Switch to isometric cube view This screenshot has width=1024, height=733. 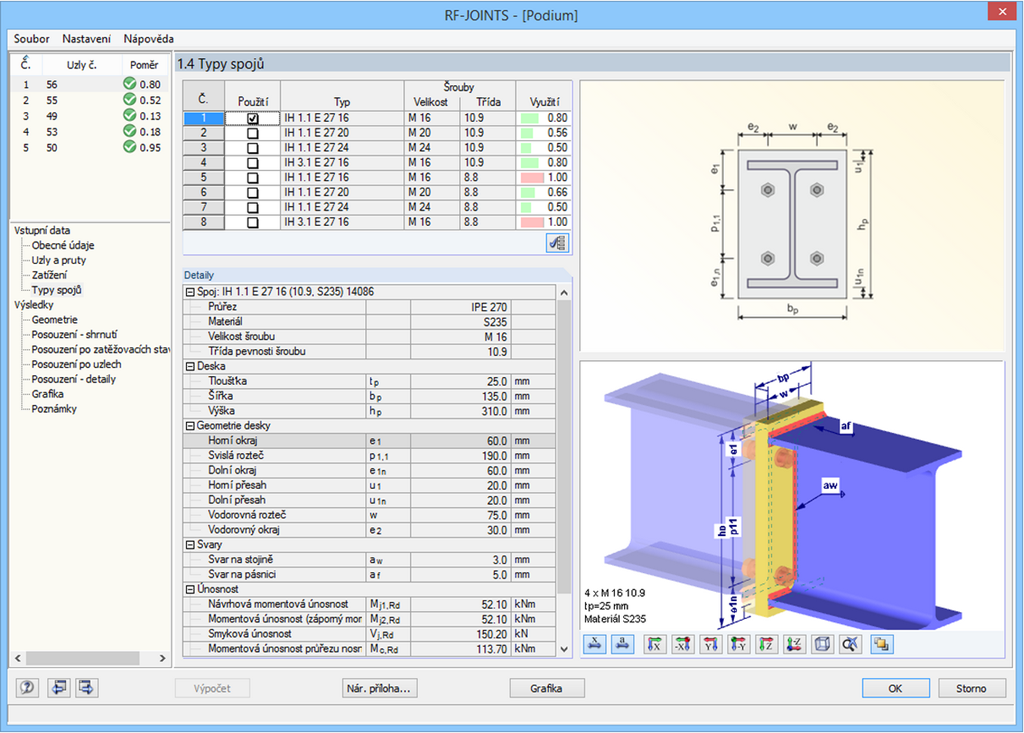pyautogui.click(x=823, y=644)
